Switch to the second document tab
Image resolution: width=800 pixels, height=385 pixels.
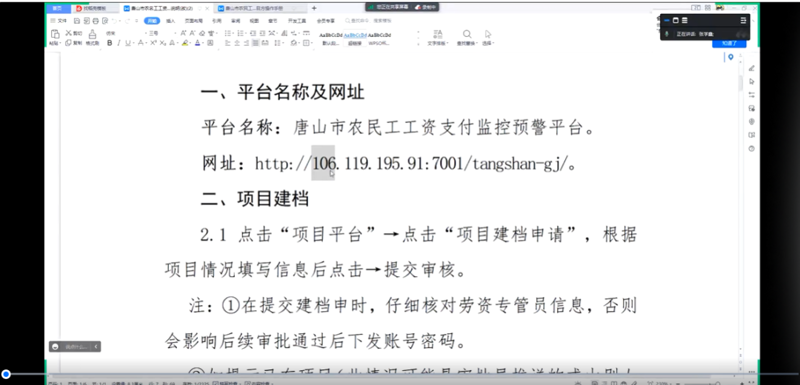260,8
